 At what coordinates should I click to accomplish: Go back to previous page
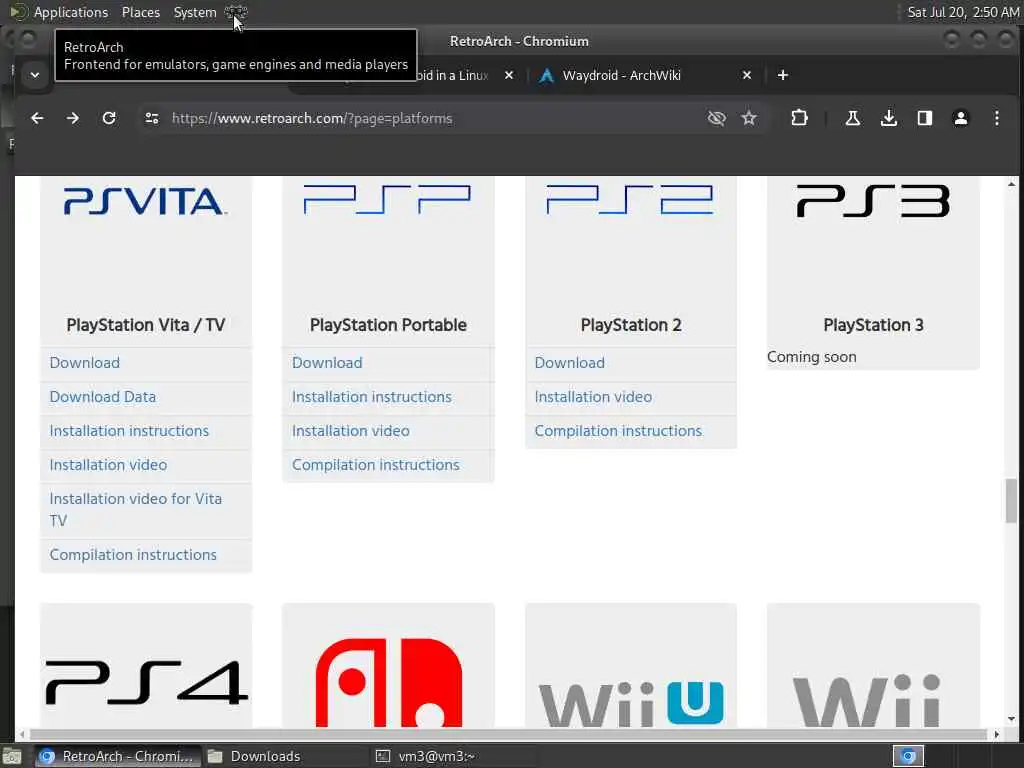click(37, 118)
